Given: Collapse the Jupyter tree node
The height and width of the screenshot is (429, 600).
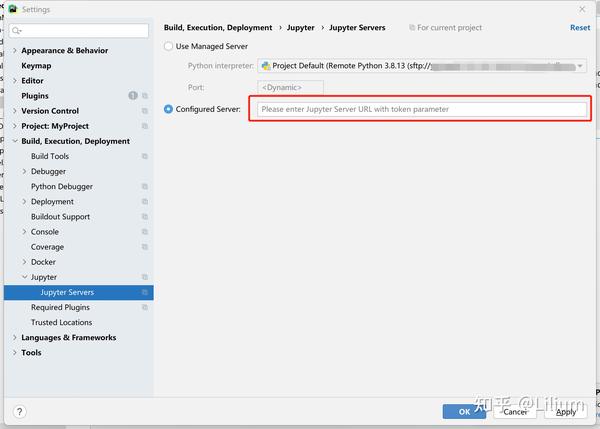Looking at the screenshot, I should [24, 277].
